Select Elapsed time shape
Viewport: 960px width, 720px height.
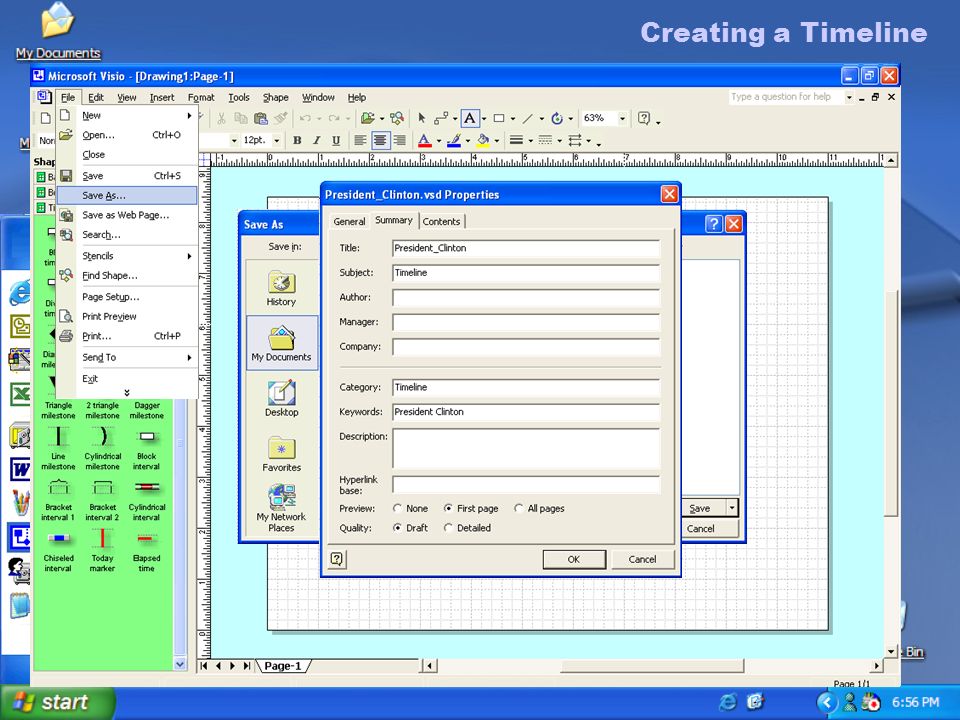click(x=146, y=550)
